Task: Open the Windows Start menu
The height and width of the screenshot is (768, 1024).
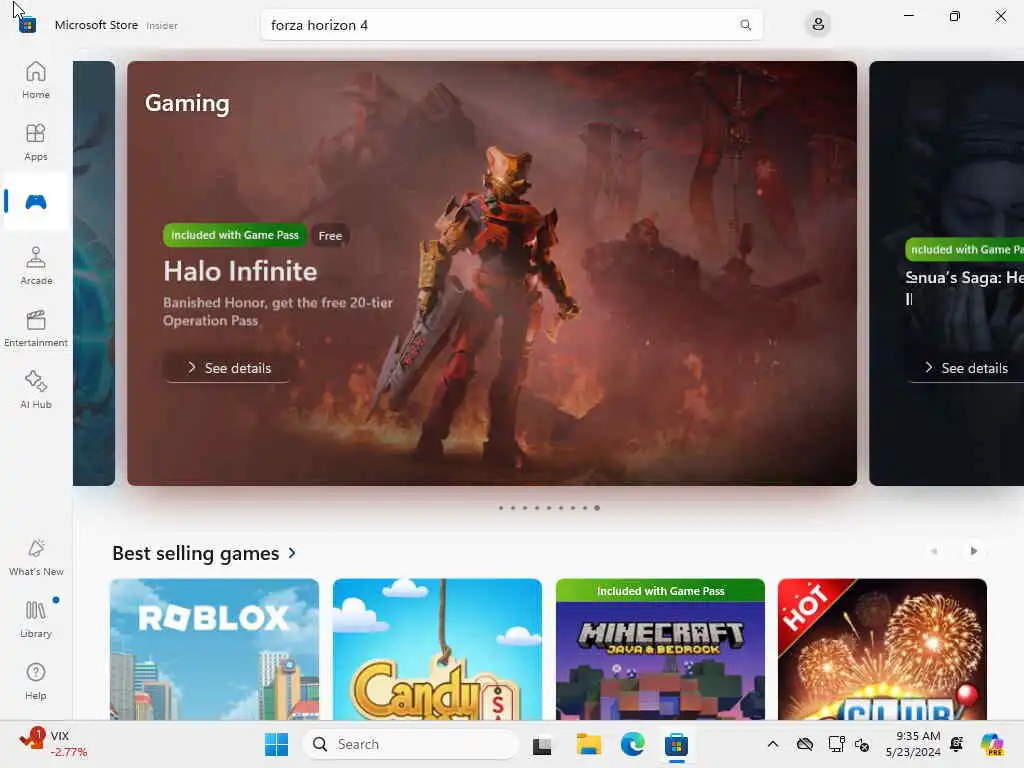Action: [276, 744]
